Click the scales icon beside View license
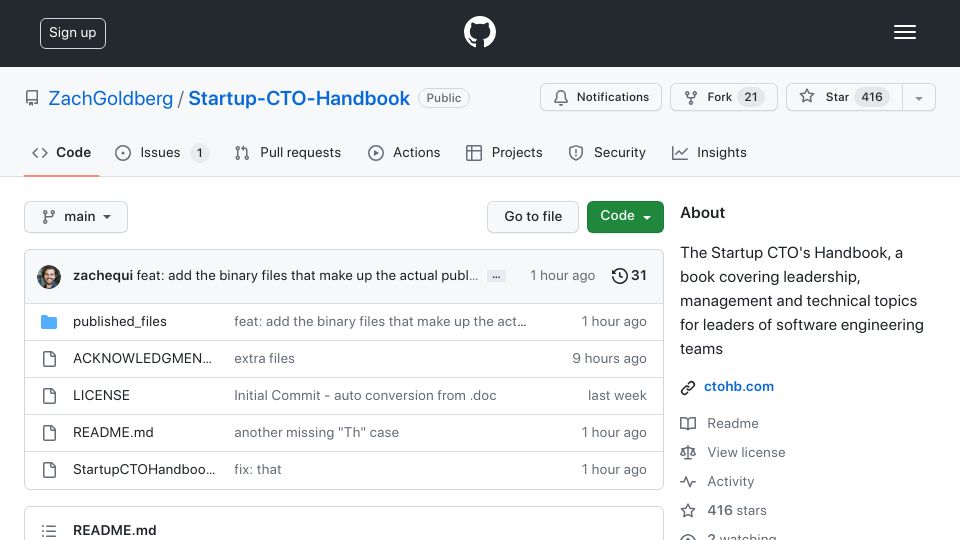Image resolution: width=960 pixels, height=540 pixels. pos(688,453)
